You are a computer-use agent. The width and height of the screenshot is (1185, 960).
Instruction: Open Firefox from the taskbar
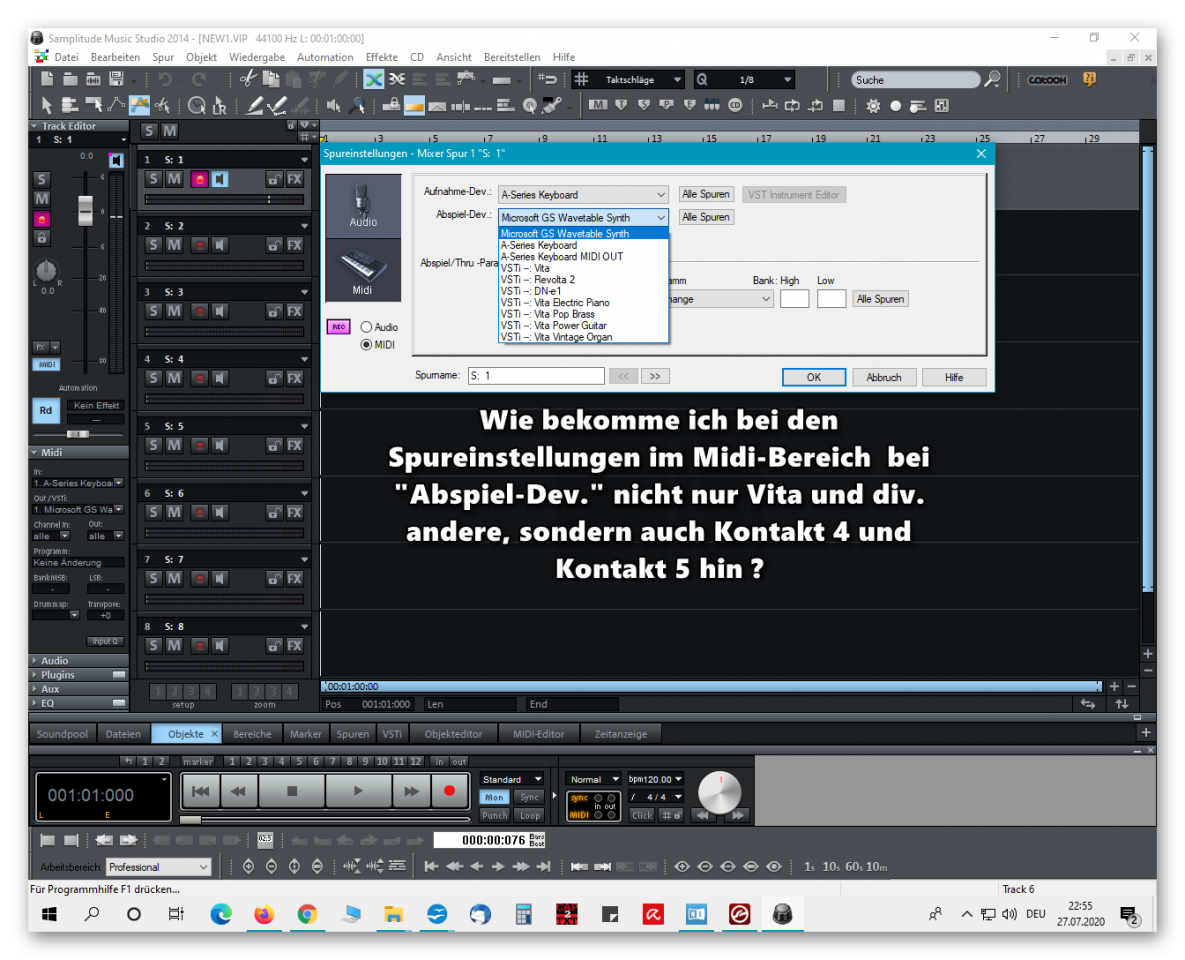[x=264, y=915]
